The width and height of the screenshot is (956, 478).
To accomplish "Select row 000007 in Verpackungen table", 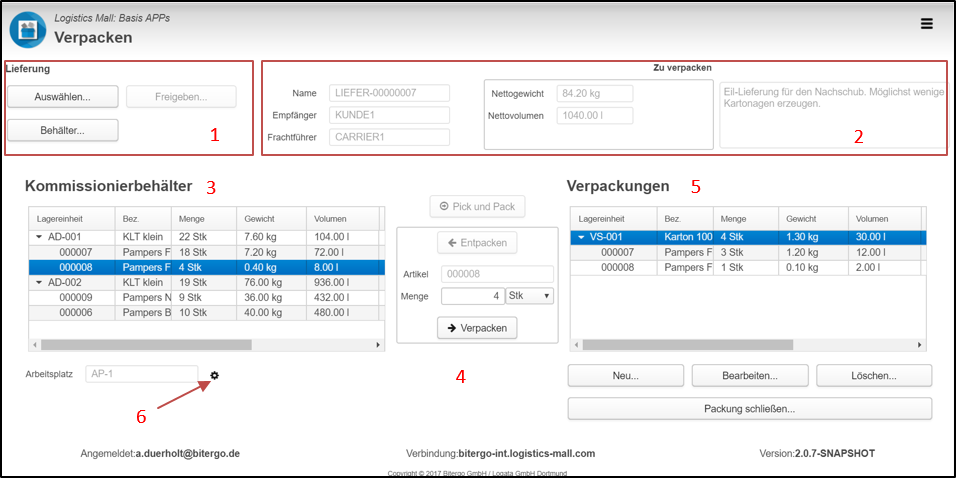I will tap(747, 252).
